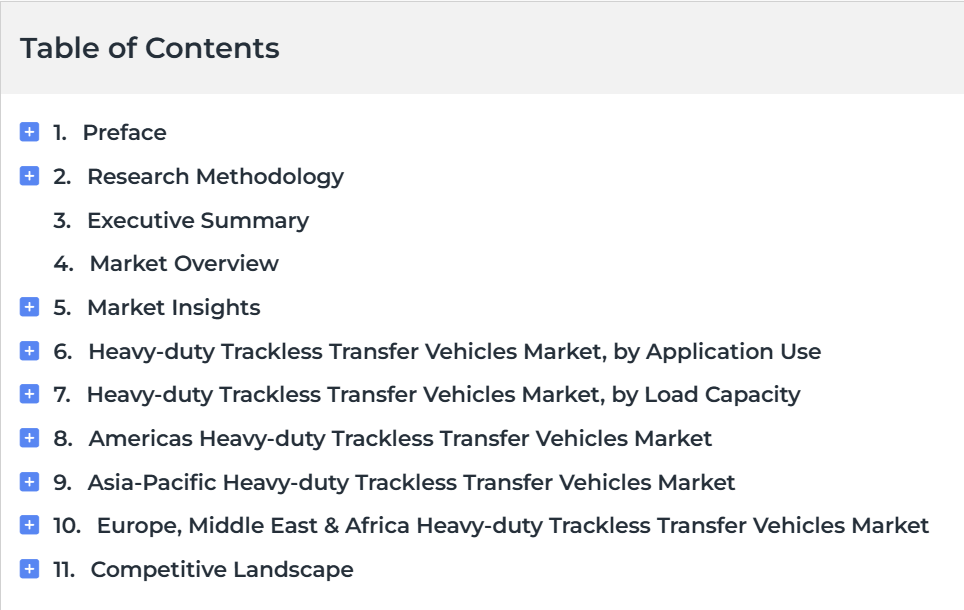Open the Executive Summary entry
The image size is (964, 610).
tap(198, 221)
